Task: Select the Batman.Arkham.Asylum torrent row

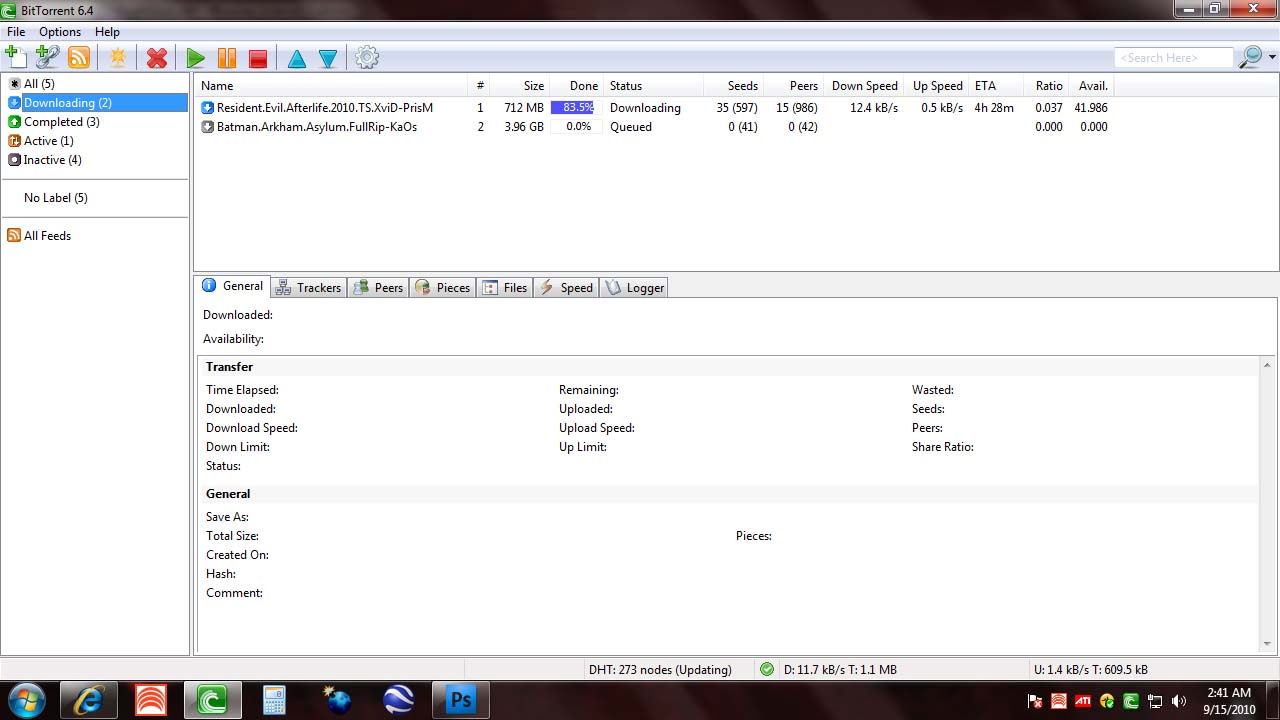Action: click(316, 127)
